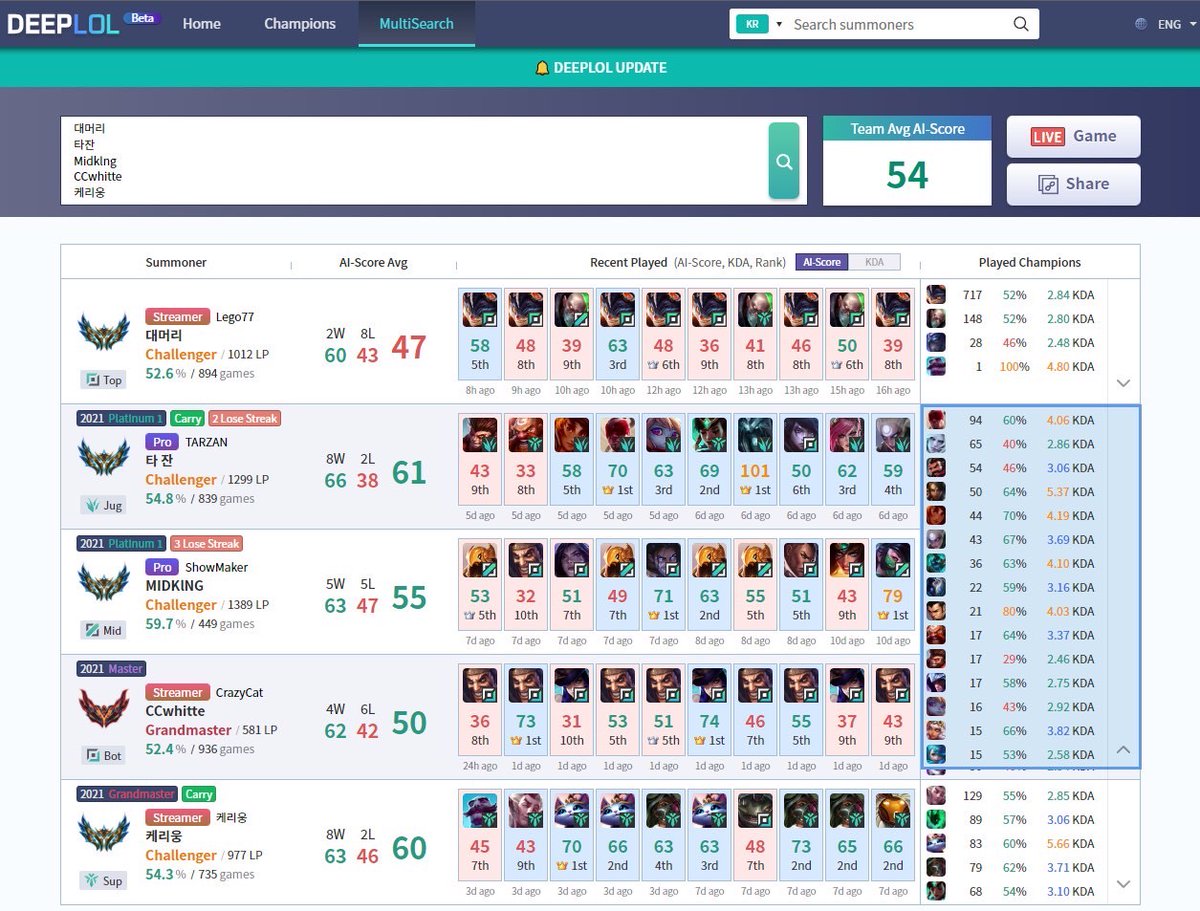Screen dimensions: 1200x911
Task: Click the 2021 Master season badge
Action: pyautogui.click(x=112, y=668)
